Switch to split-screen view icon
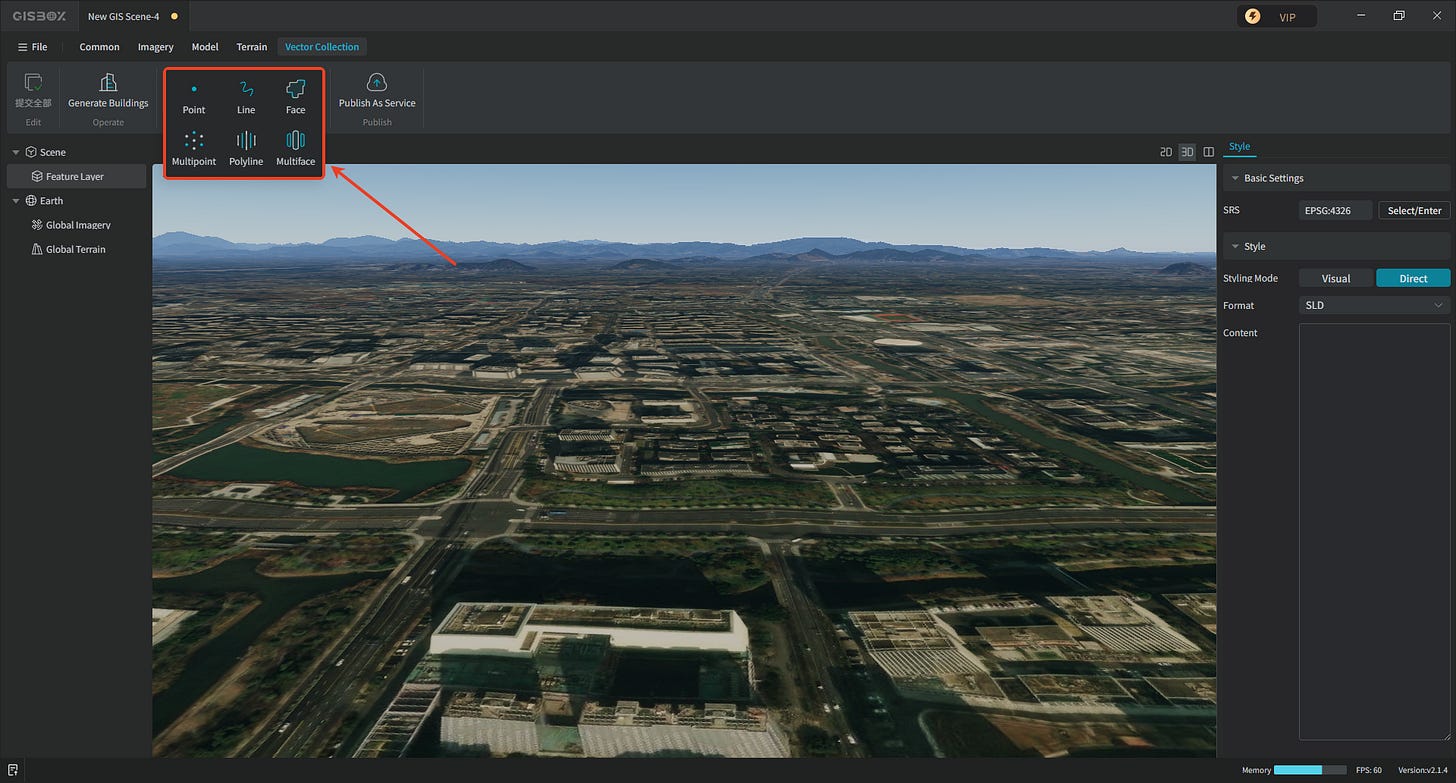 point(1208,152)
